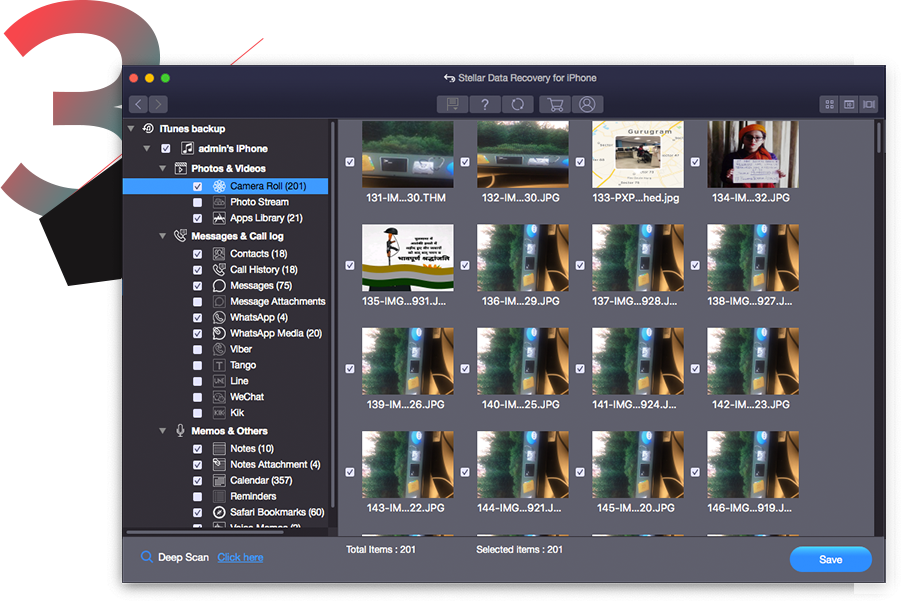This screenshot has height=601, width=901.
Task: Click the Deep Scan 'Click here' link
Action: click(240, 557)
